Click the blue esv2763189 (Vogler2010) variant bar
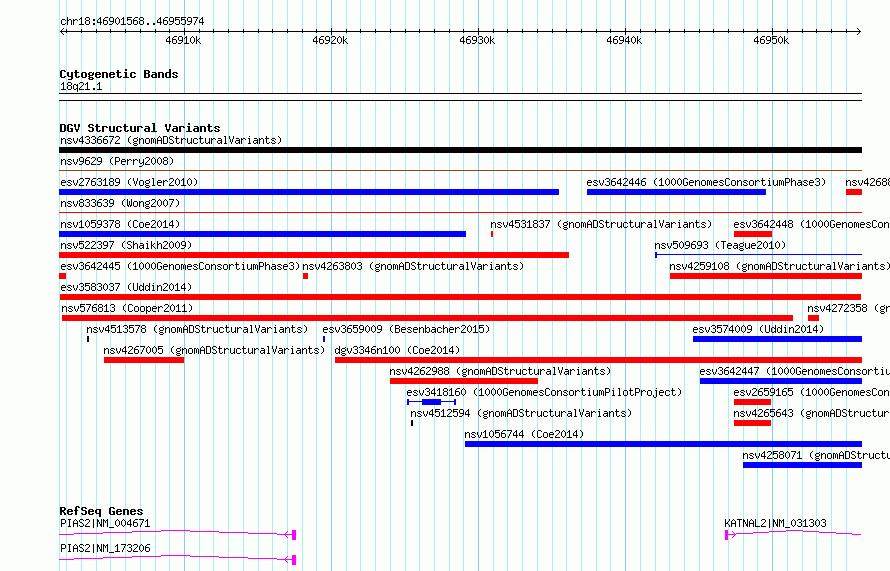890x571 pixels. tap(309, 192)
